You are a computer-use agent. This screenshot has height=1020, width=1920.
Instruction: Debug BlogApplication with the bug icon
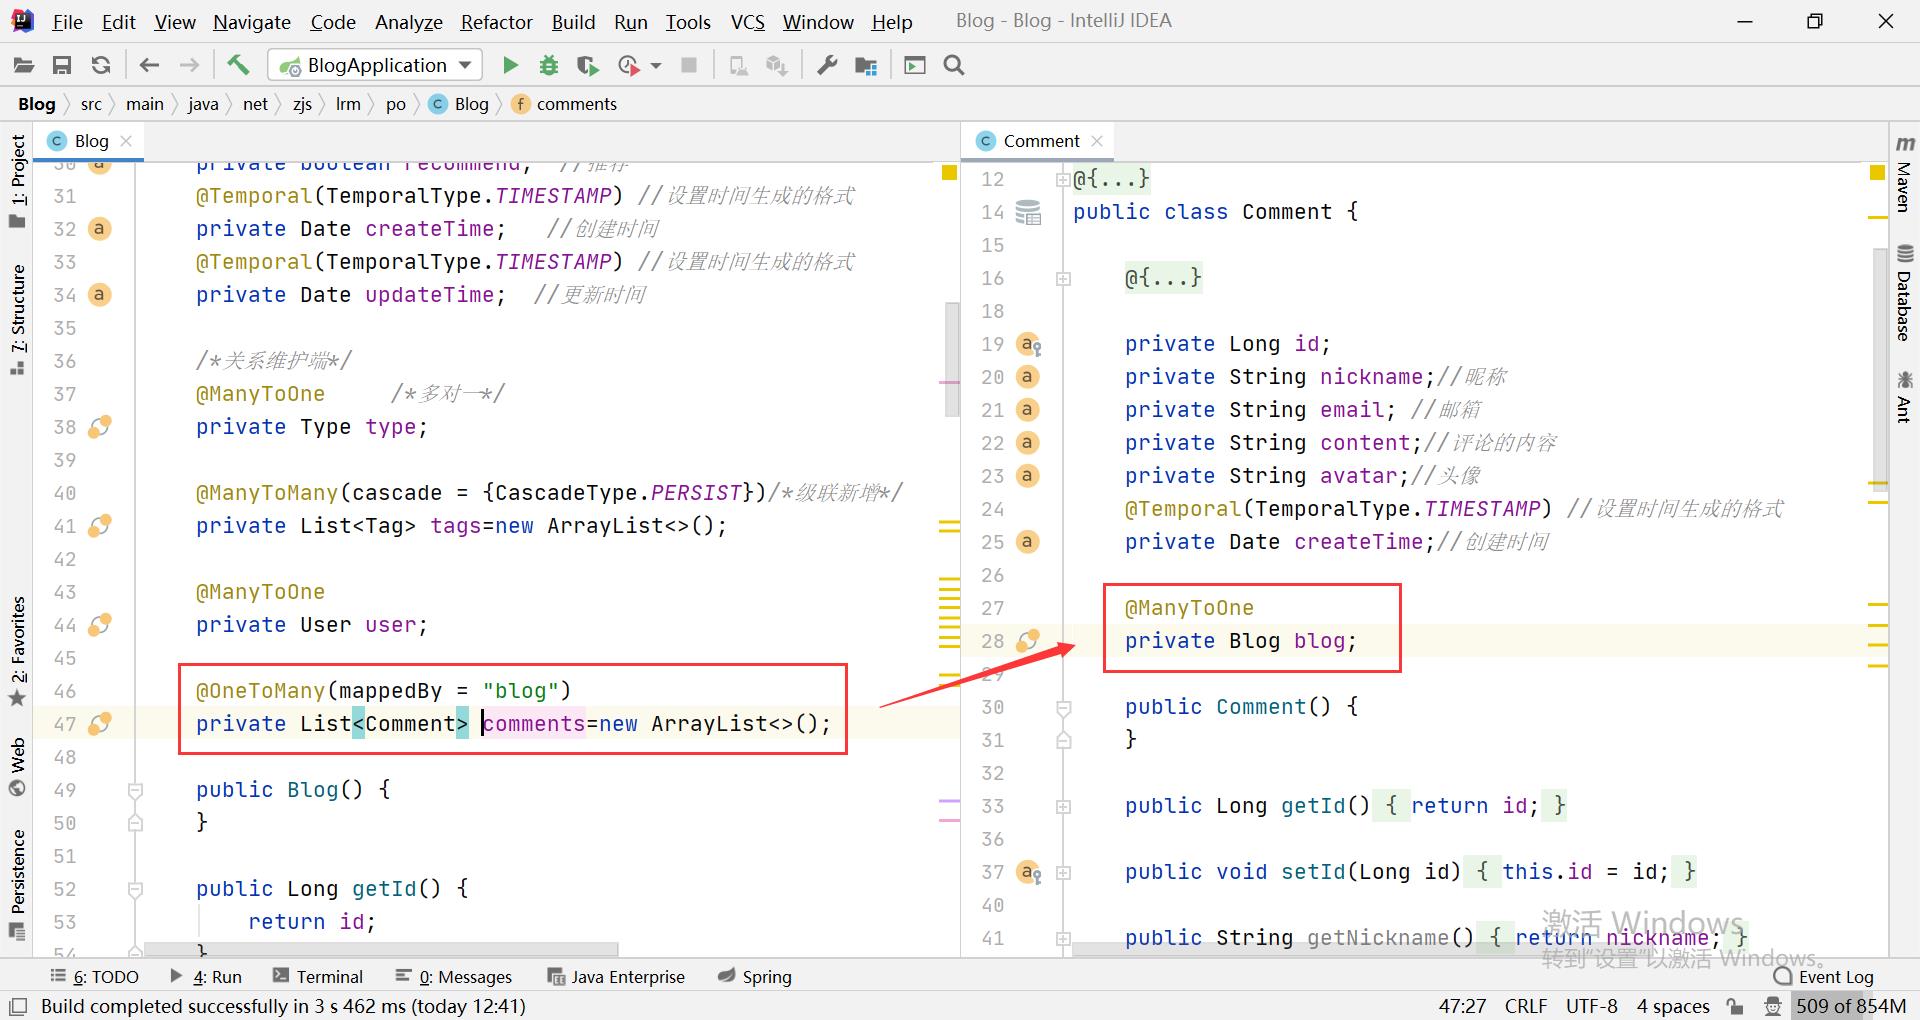549,66
